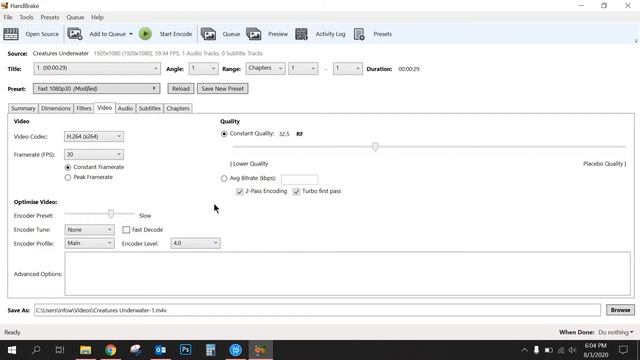Viewport: 640px width, 360px height.
Task: Click the green Start Encode play icon
Action: (145, 34)
